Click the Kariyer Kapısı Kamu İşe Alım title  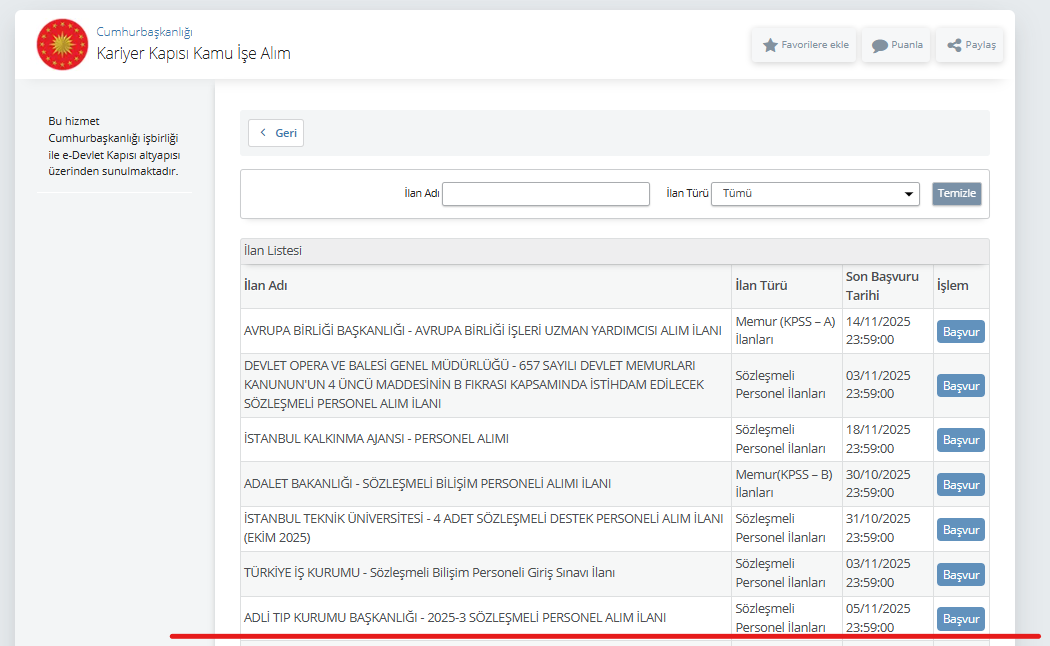point(193,54)
